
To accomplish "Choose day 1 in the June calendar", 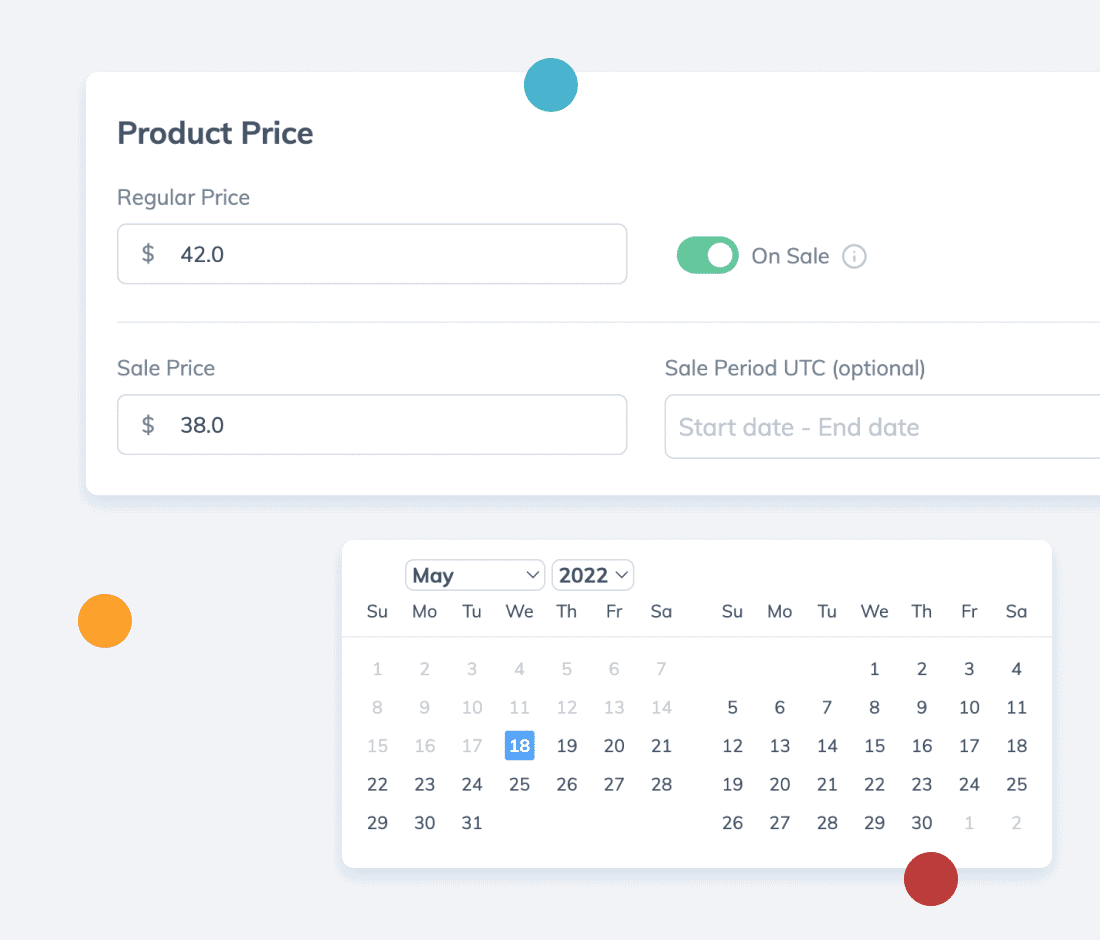I will pos(874,669).
